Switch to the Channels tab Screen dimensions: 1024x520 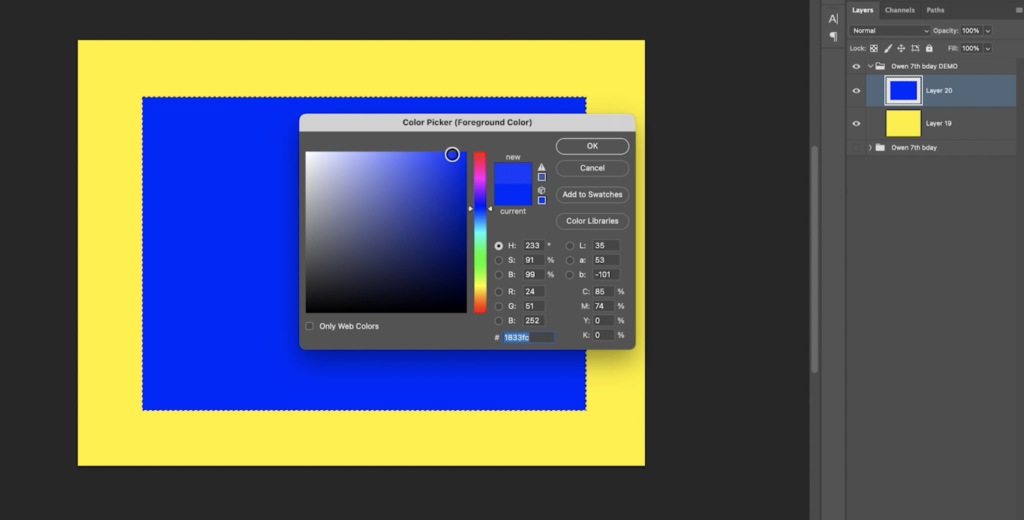pyautogui.click(x=899, y=10)
